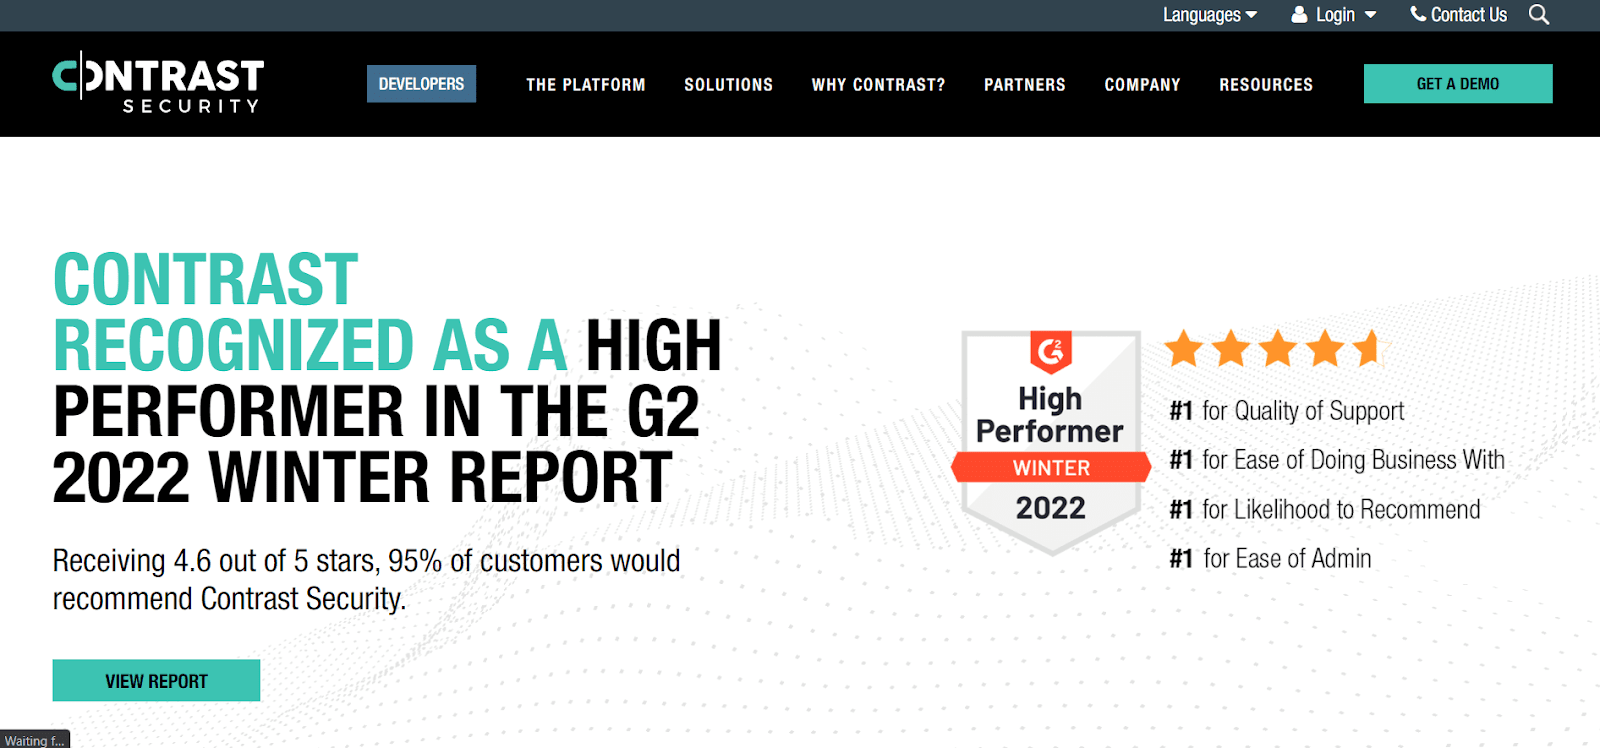
Task: Click the search magnifier icon
Action: 1539,15
